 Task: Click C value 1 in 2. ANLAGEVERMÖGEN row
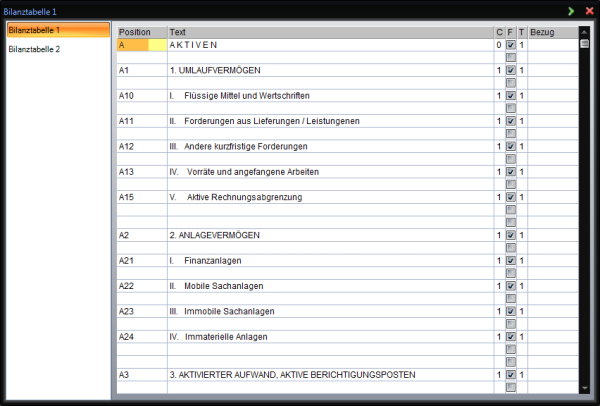[499, 235]
